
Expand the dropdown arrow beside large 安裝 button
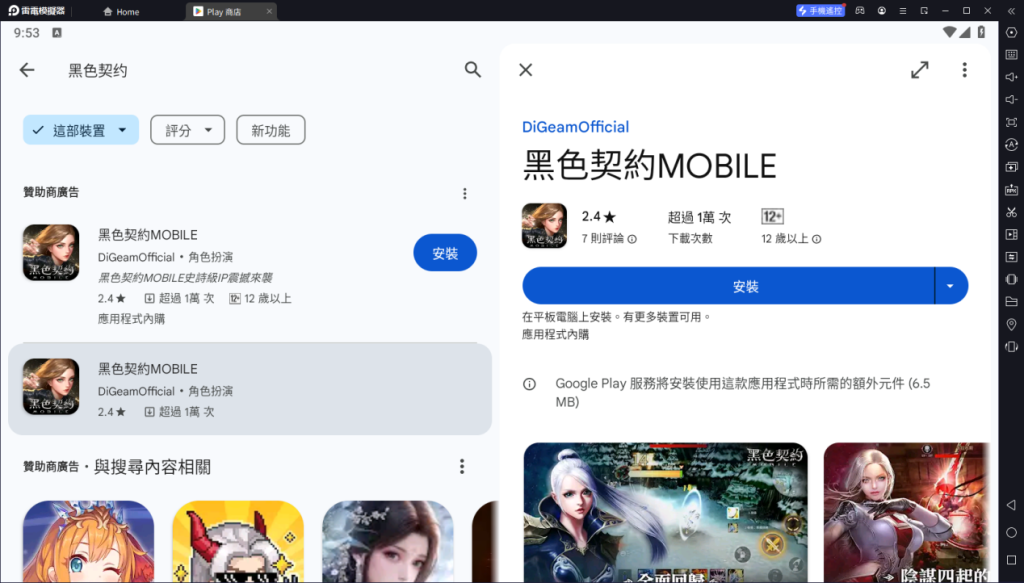click(x=951, y=286)
